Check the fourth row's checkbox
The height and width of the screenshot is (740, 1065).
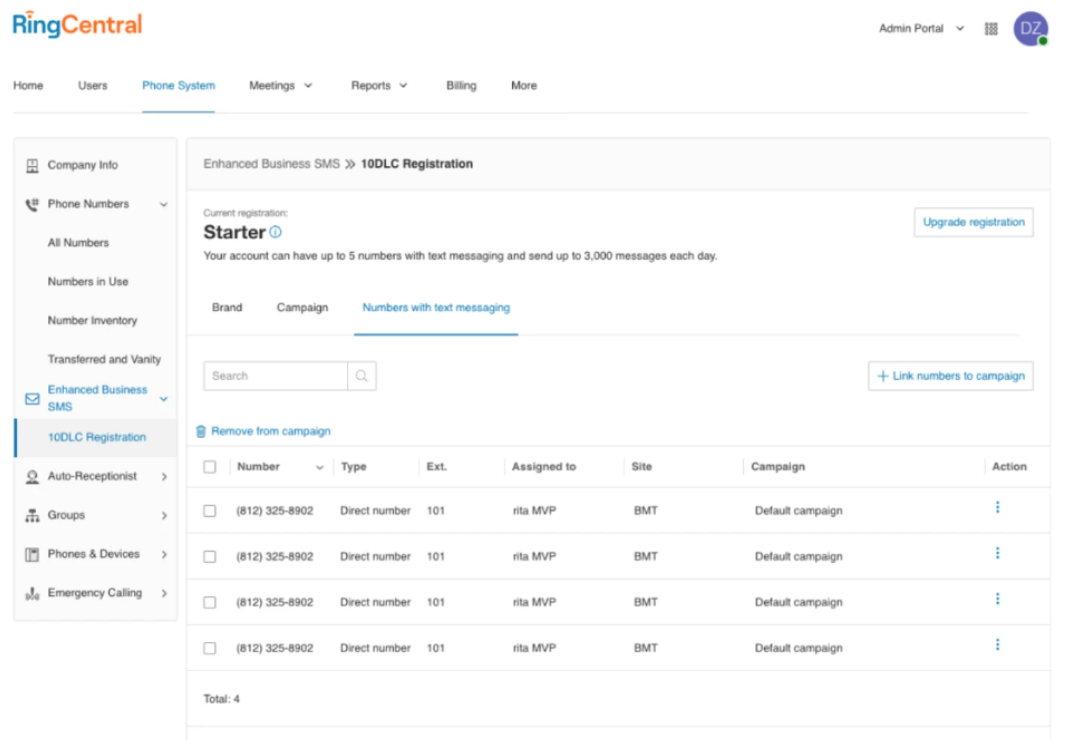coord(210,648)
